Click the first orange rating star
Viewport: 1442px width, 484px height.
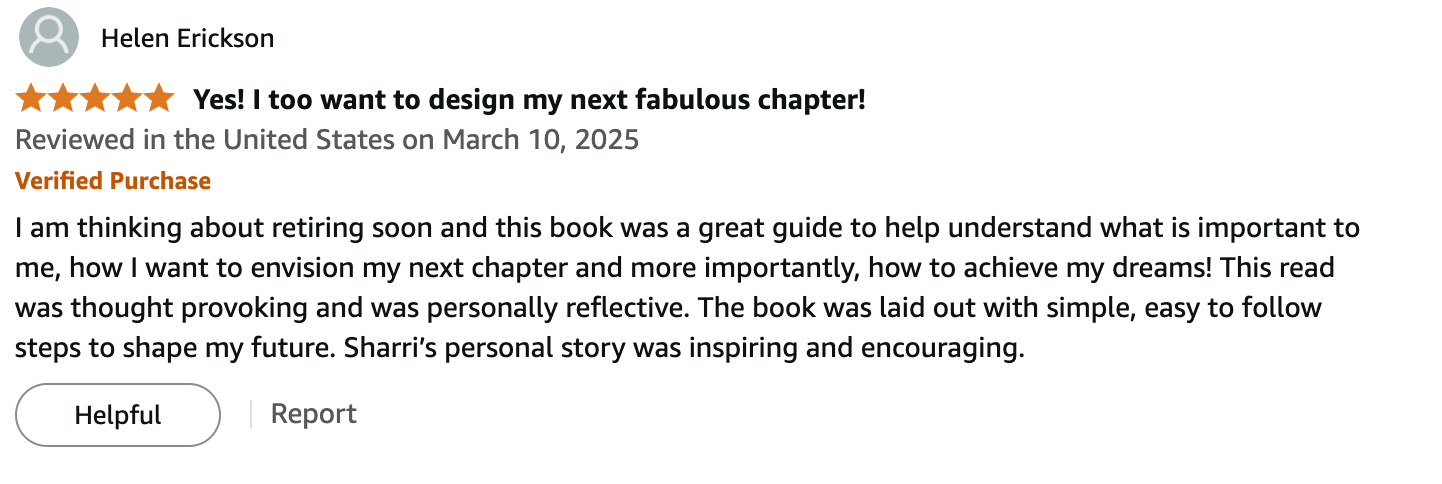pos(31,99)
